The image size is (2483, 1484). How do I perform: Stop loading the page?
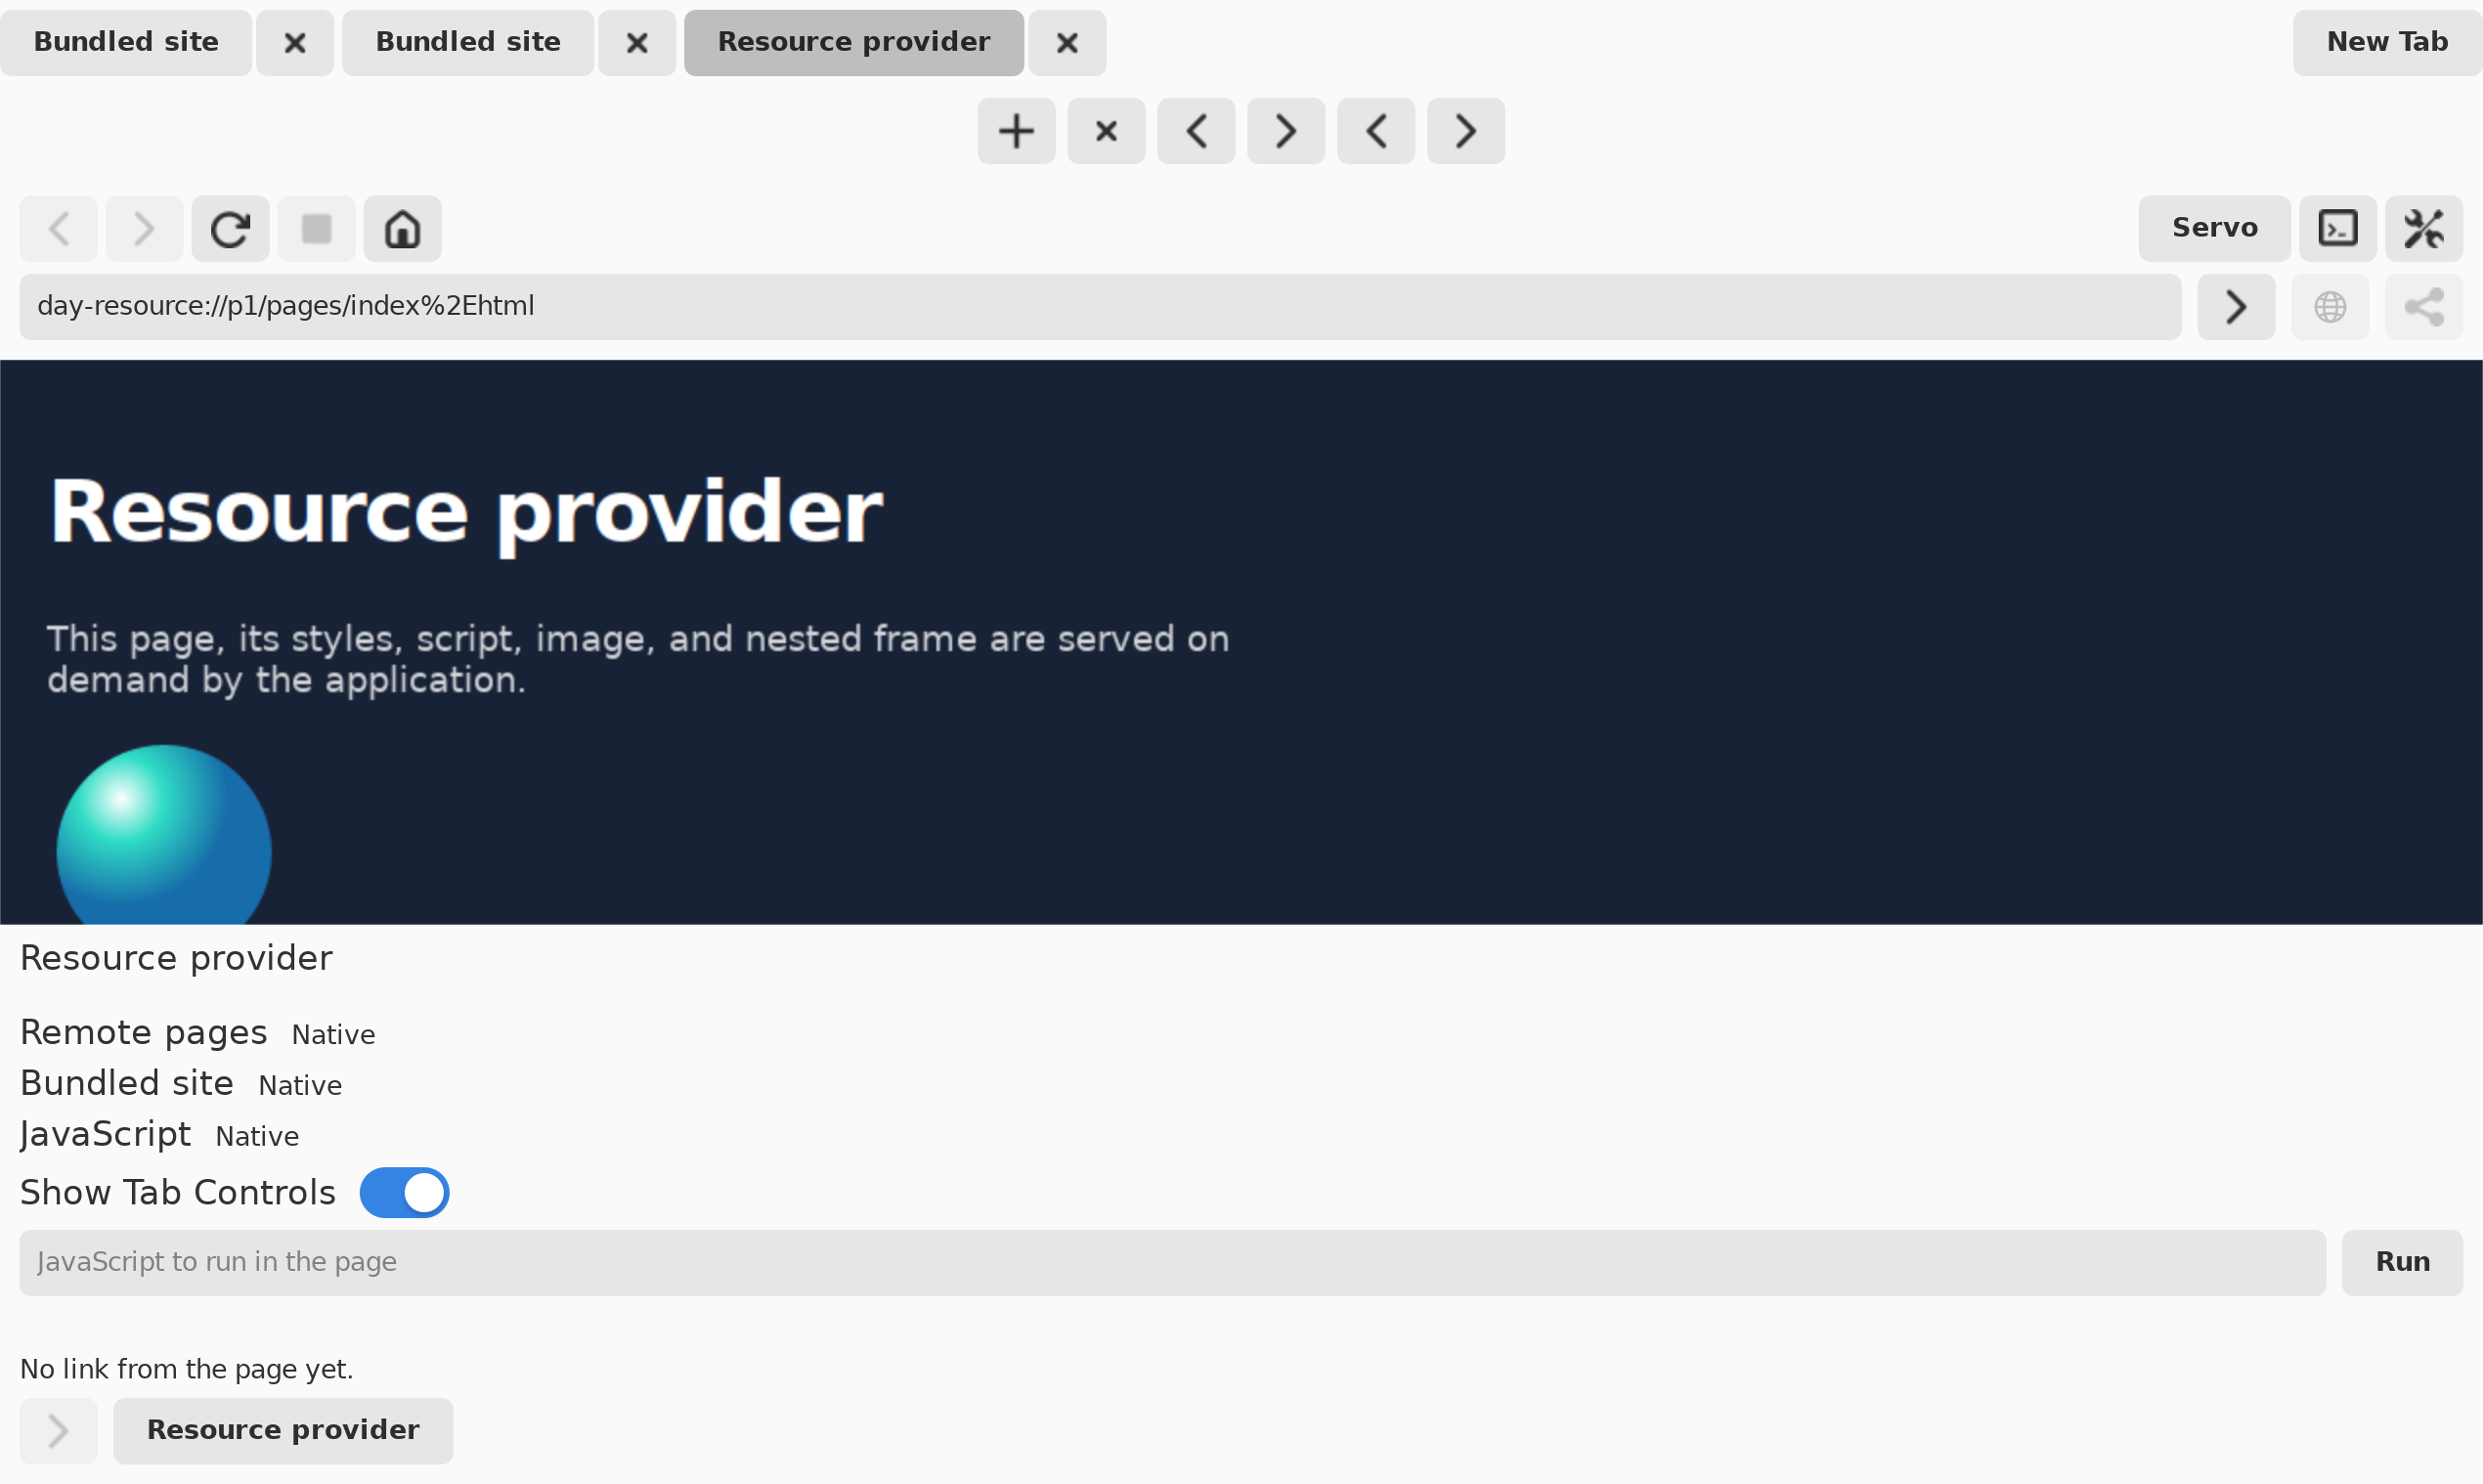(316, 229)
